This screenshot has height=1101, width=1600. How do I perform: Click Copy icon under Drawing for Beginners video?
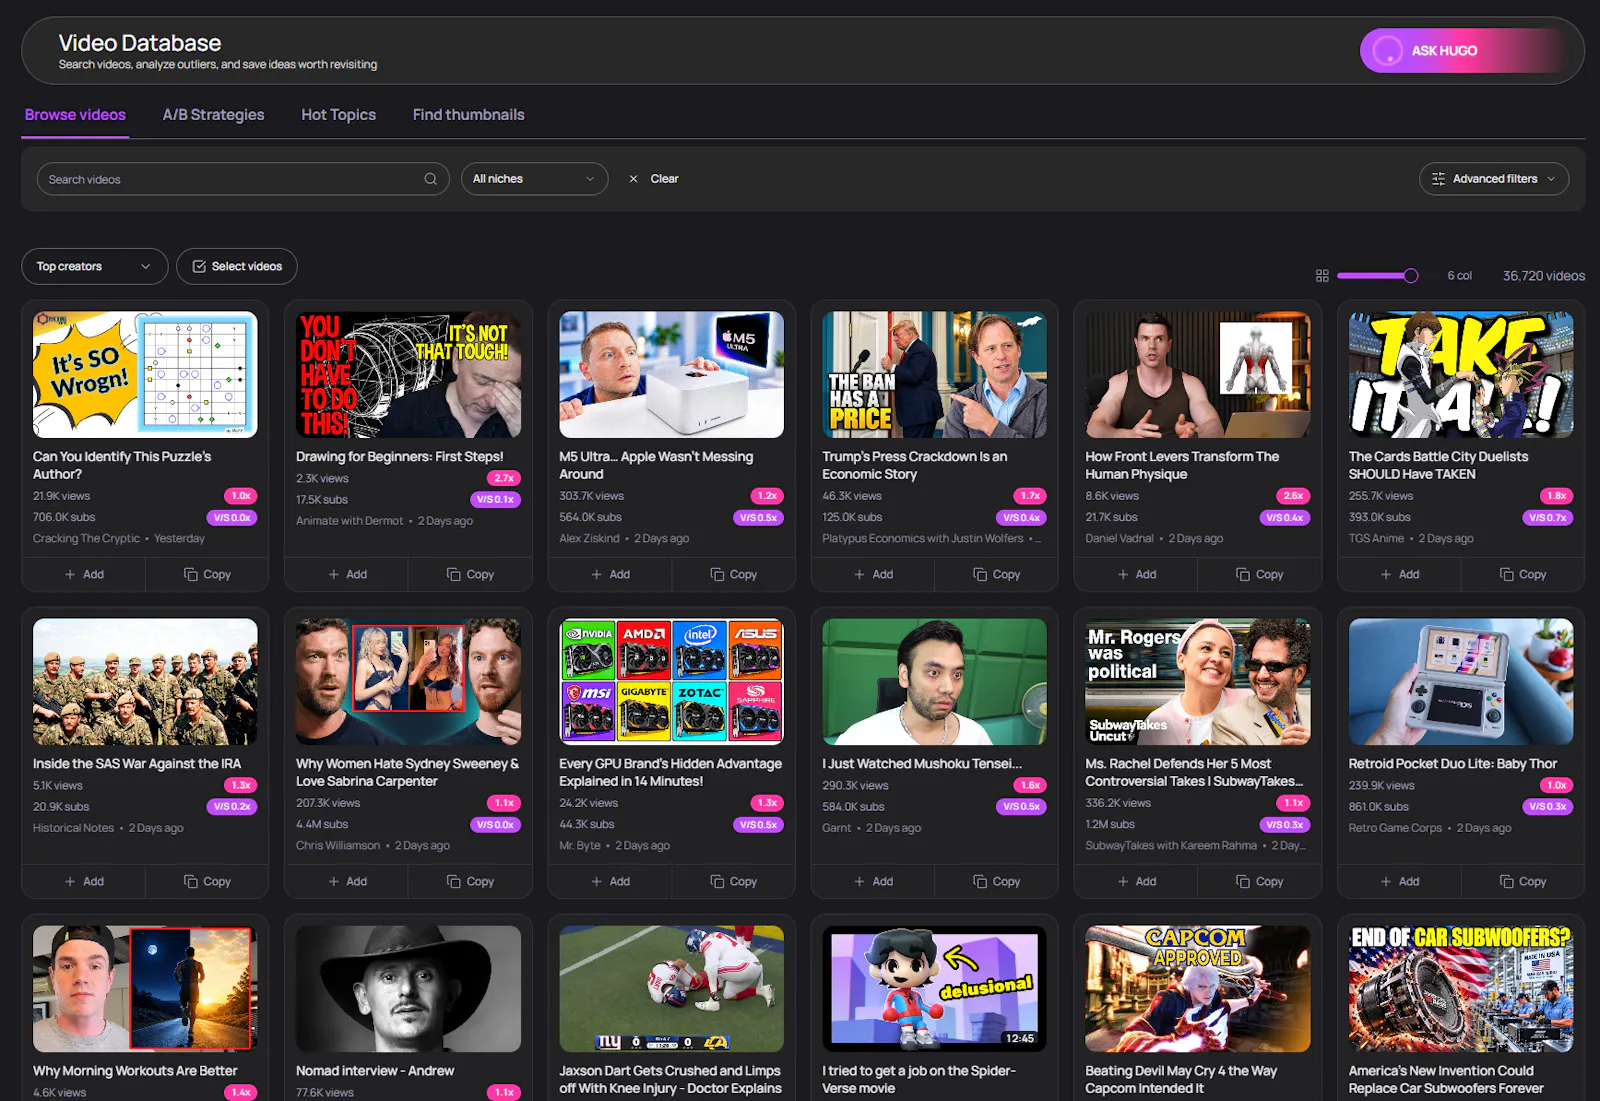point(454,575)
